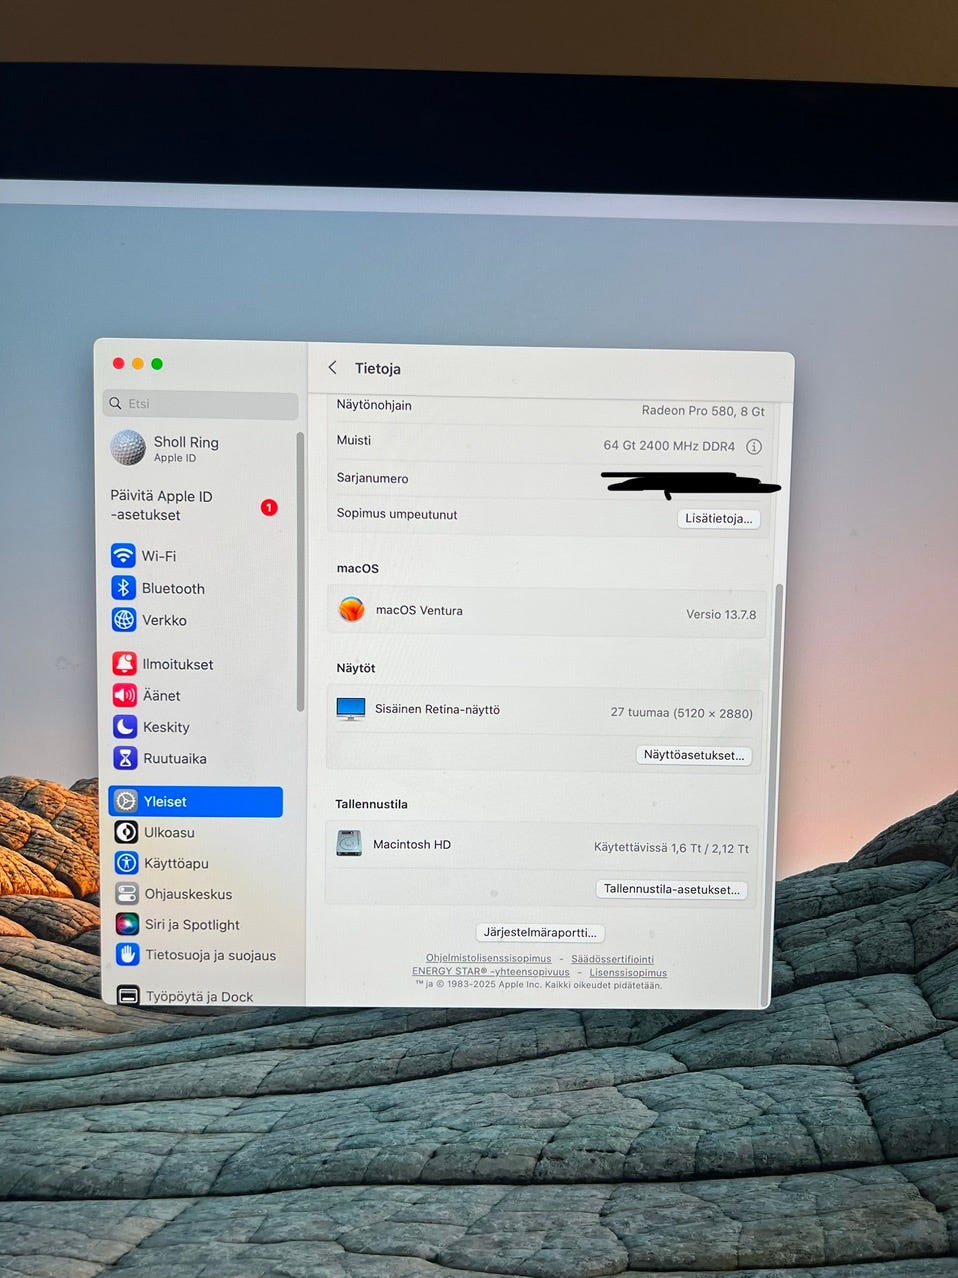Image resolution: width=958 pixels, height=1278 pixels.
Task: Click the Muisti label
Action: click(354, 440)
